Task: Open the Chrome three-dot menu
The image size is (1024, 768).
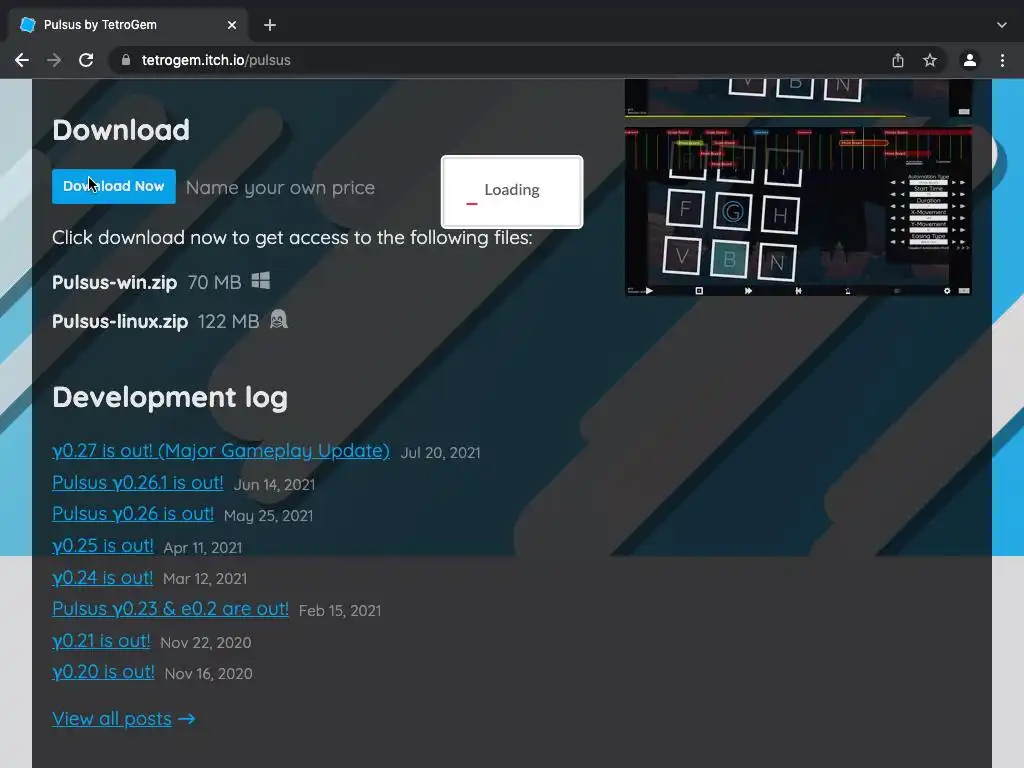Action: (1002, 60)
